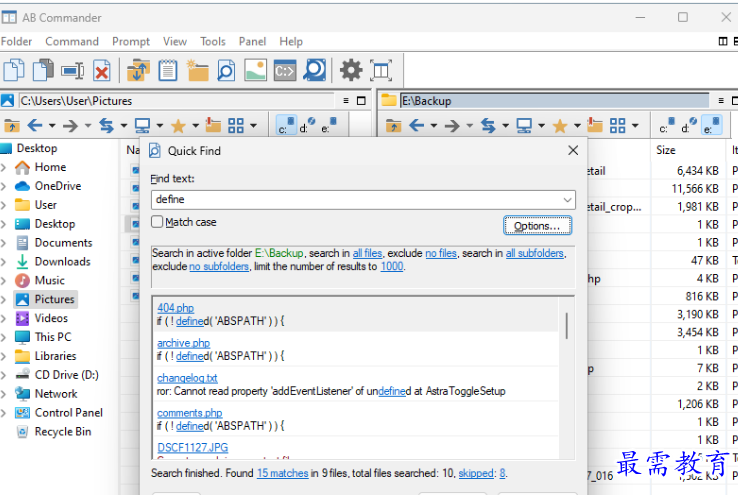738x495 pixels.
Task: Click the all files link
Action: [x=368, y=253]
